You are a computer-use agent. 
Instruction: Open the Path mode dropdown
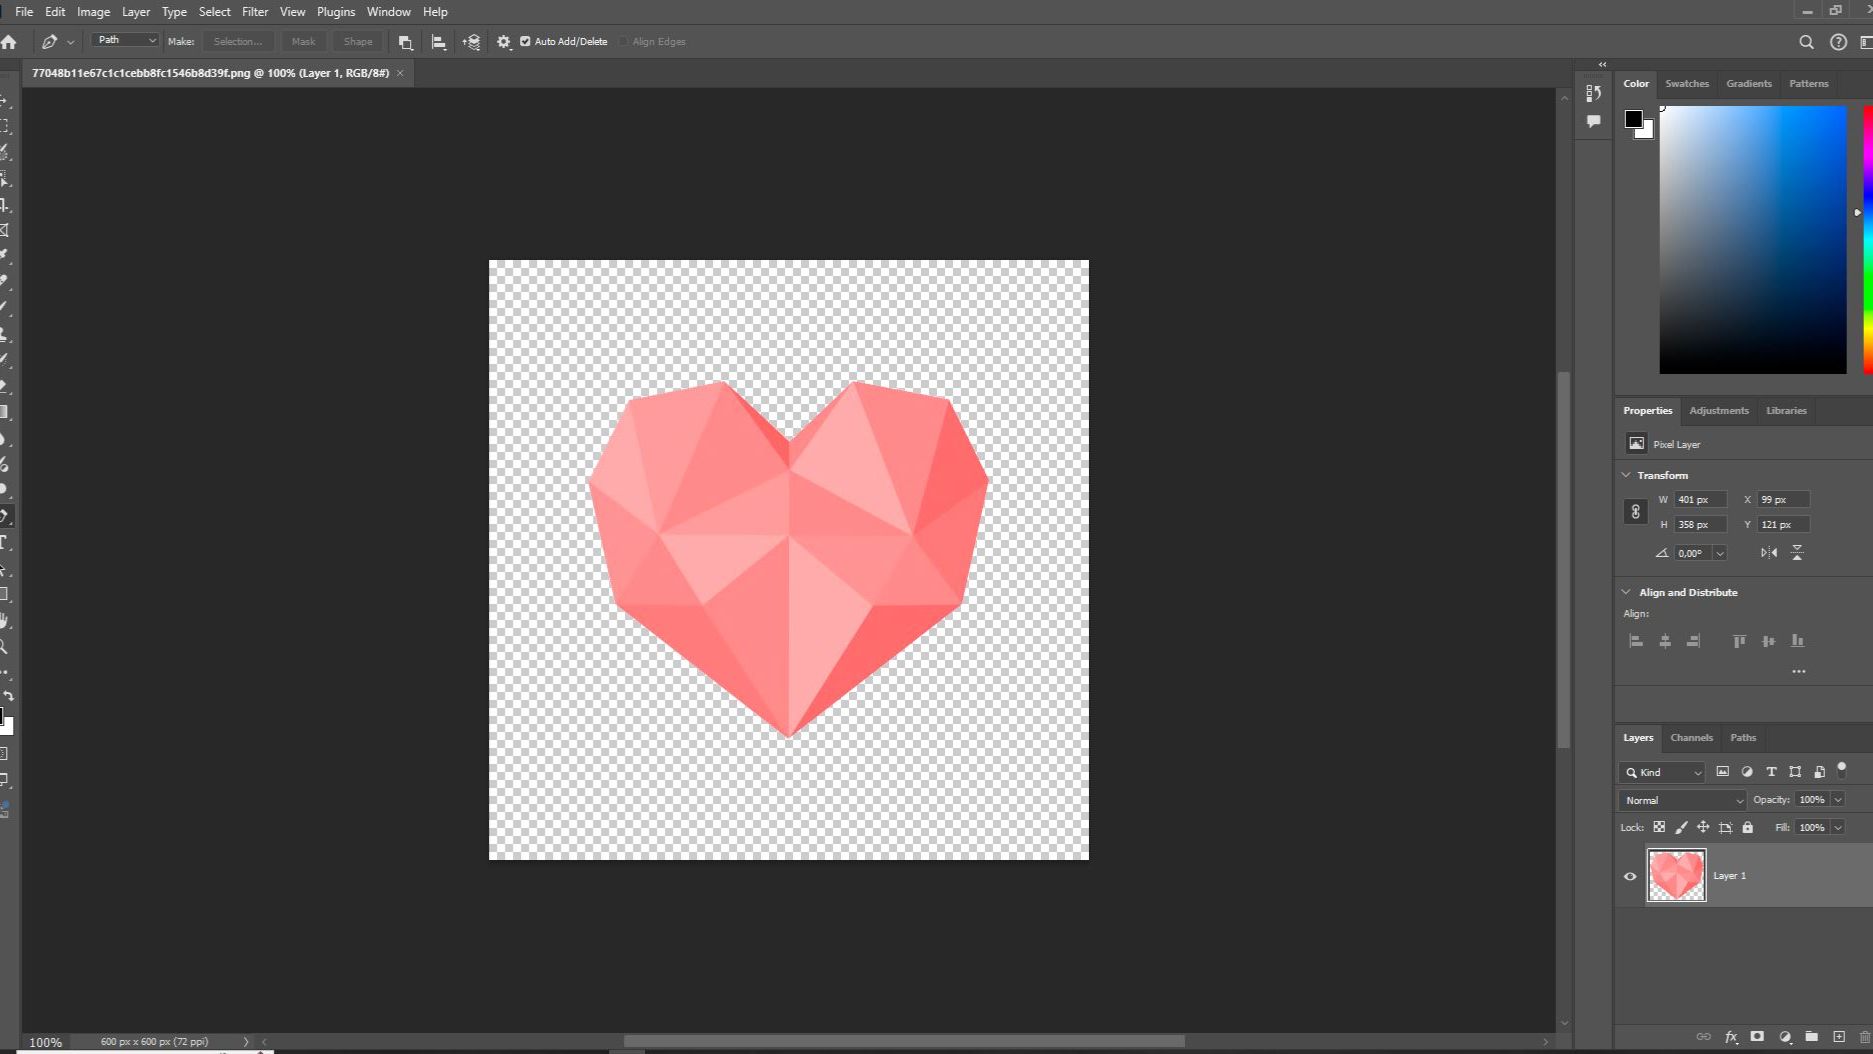123,39
